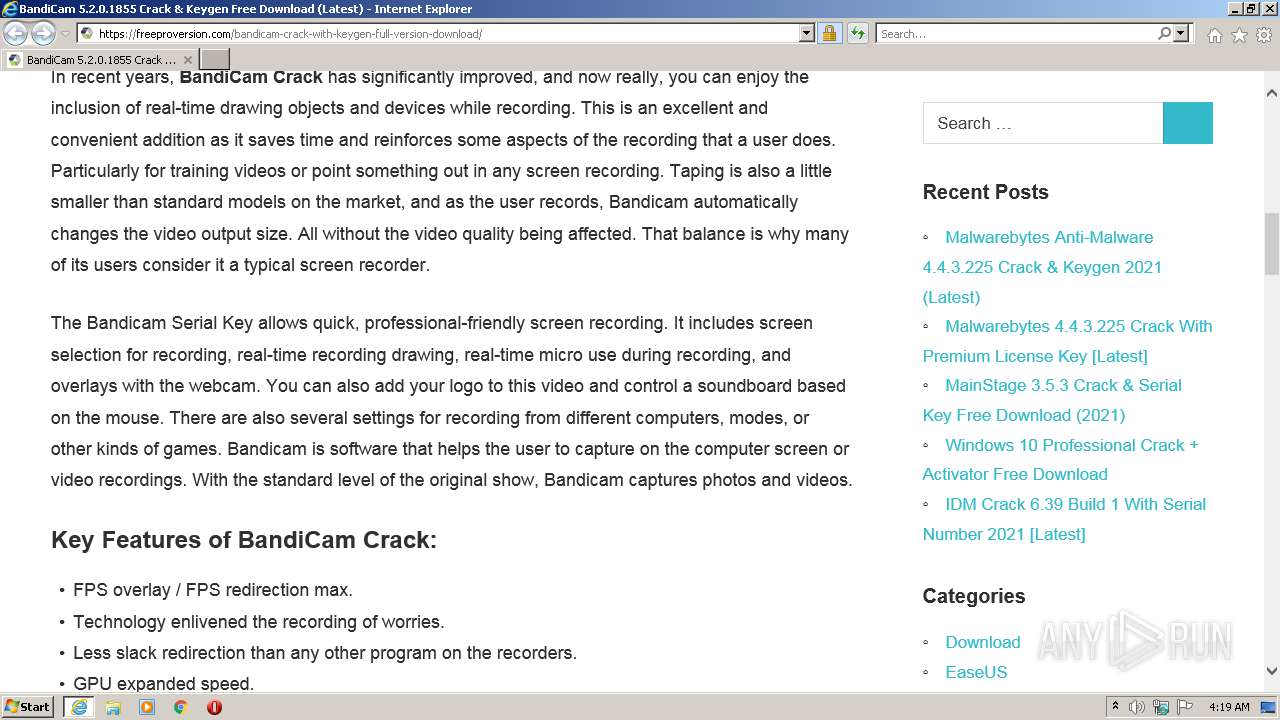1280x720 pixels.
Task: Go back with the browser Back arrow
Action: click(15, 33)
